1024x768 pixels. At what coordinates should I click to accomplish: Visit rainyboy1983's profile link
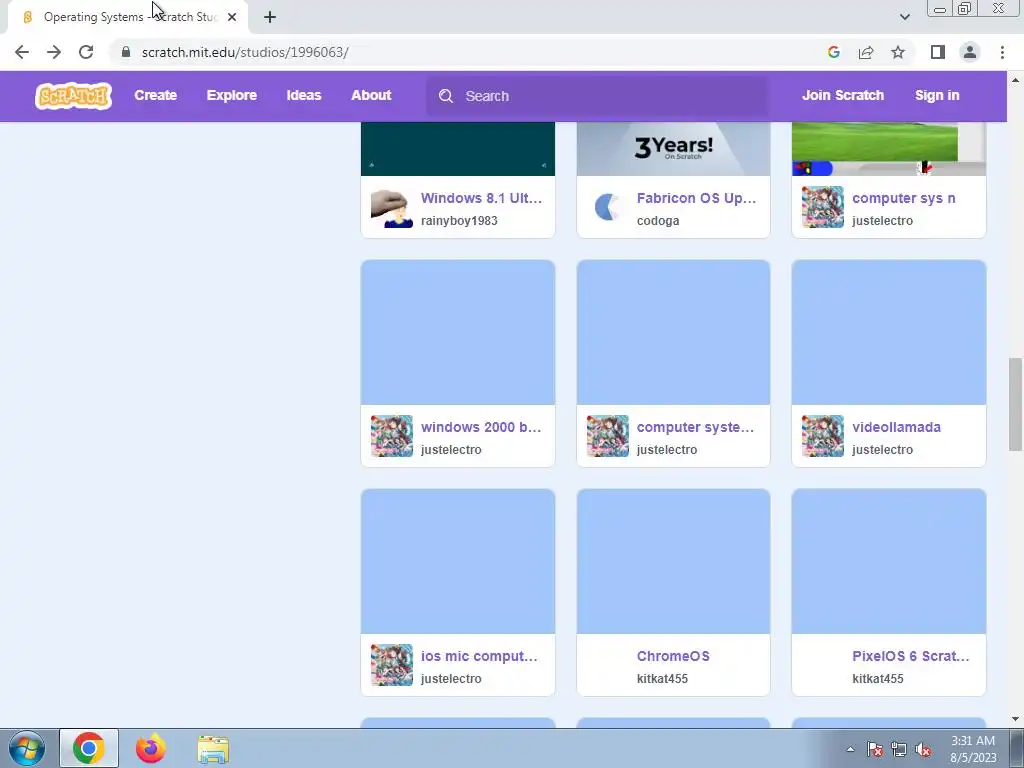(x=459, y=221)
